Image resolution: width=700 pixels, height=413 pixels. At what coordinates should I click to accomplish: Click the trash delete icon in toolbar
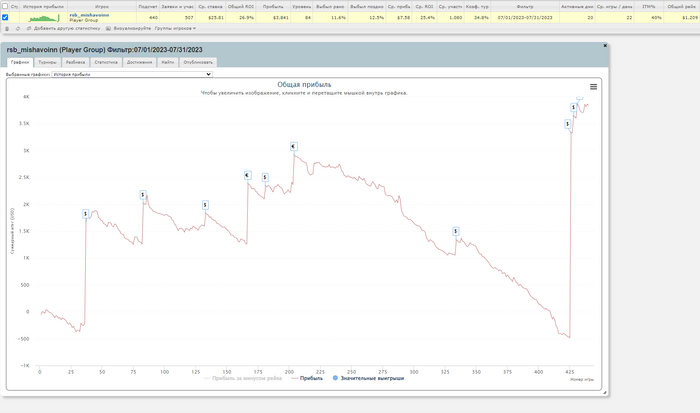pos(7,29)
